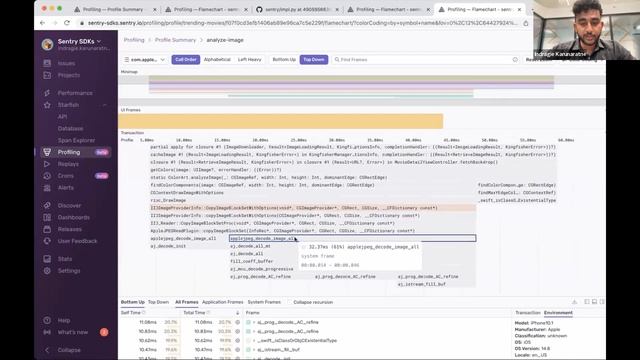This screenshot has width=640, height=360.
Task: Open What's new broadcast icon
Action: pyautogui.click(x=47, y=332)
